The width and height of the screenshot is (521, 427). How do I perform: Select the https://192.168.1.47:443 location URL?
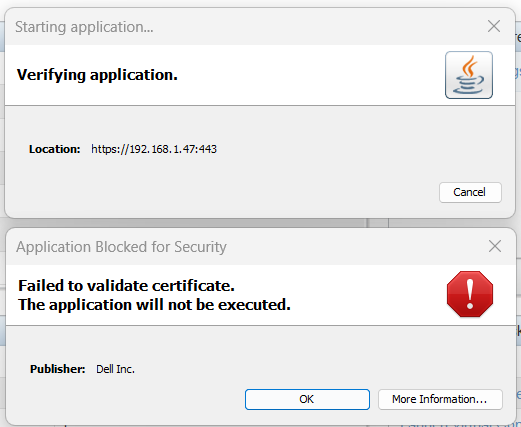coord(154,149)
